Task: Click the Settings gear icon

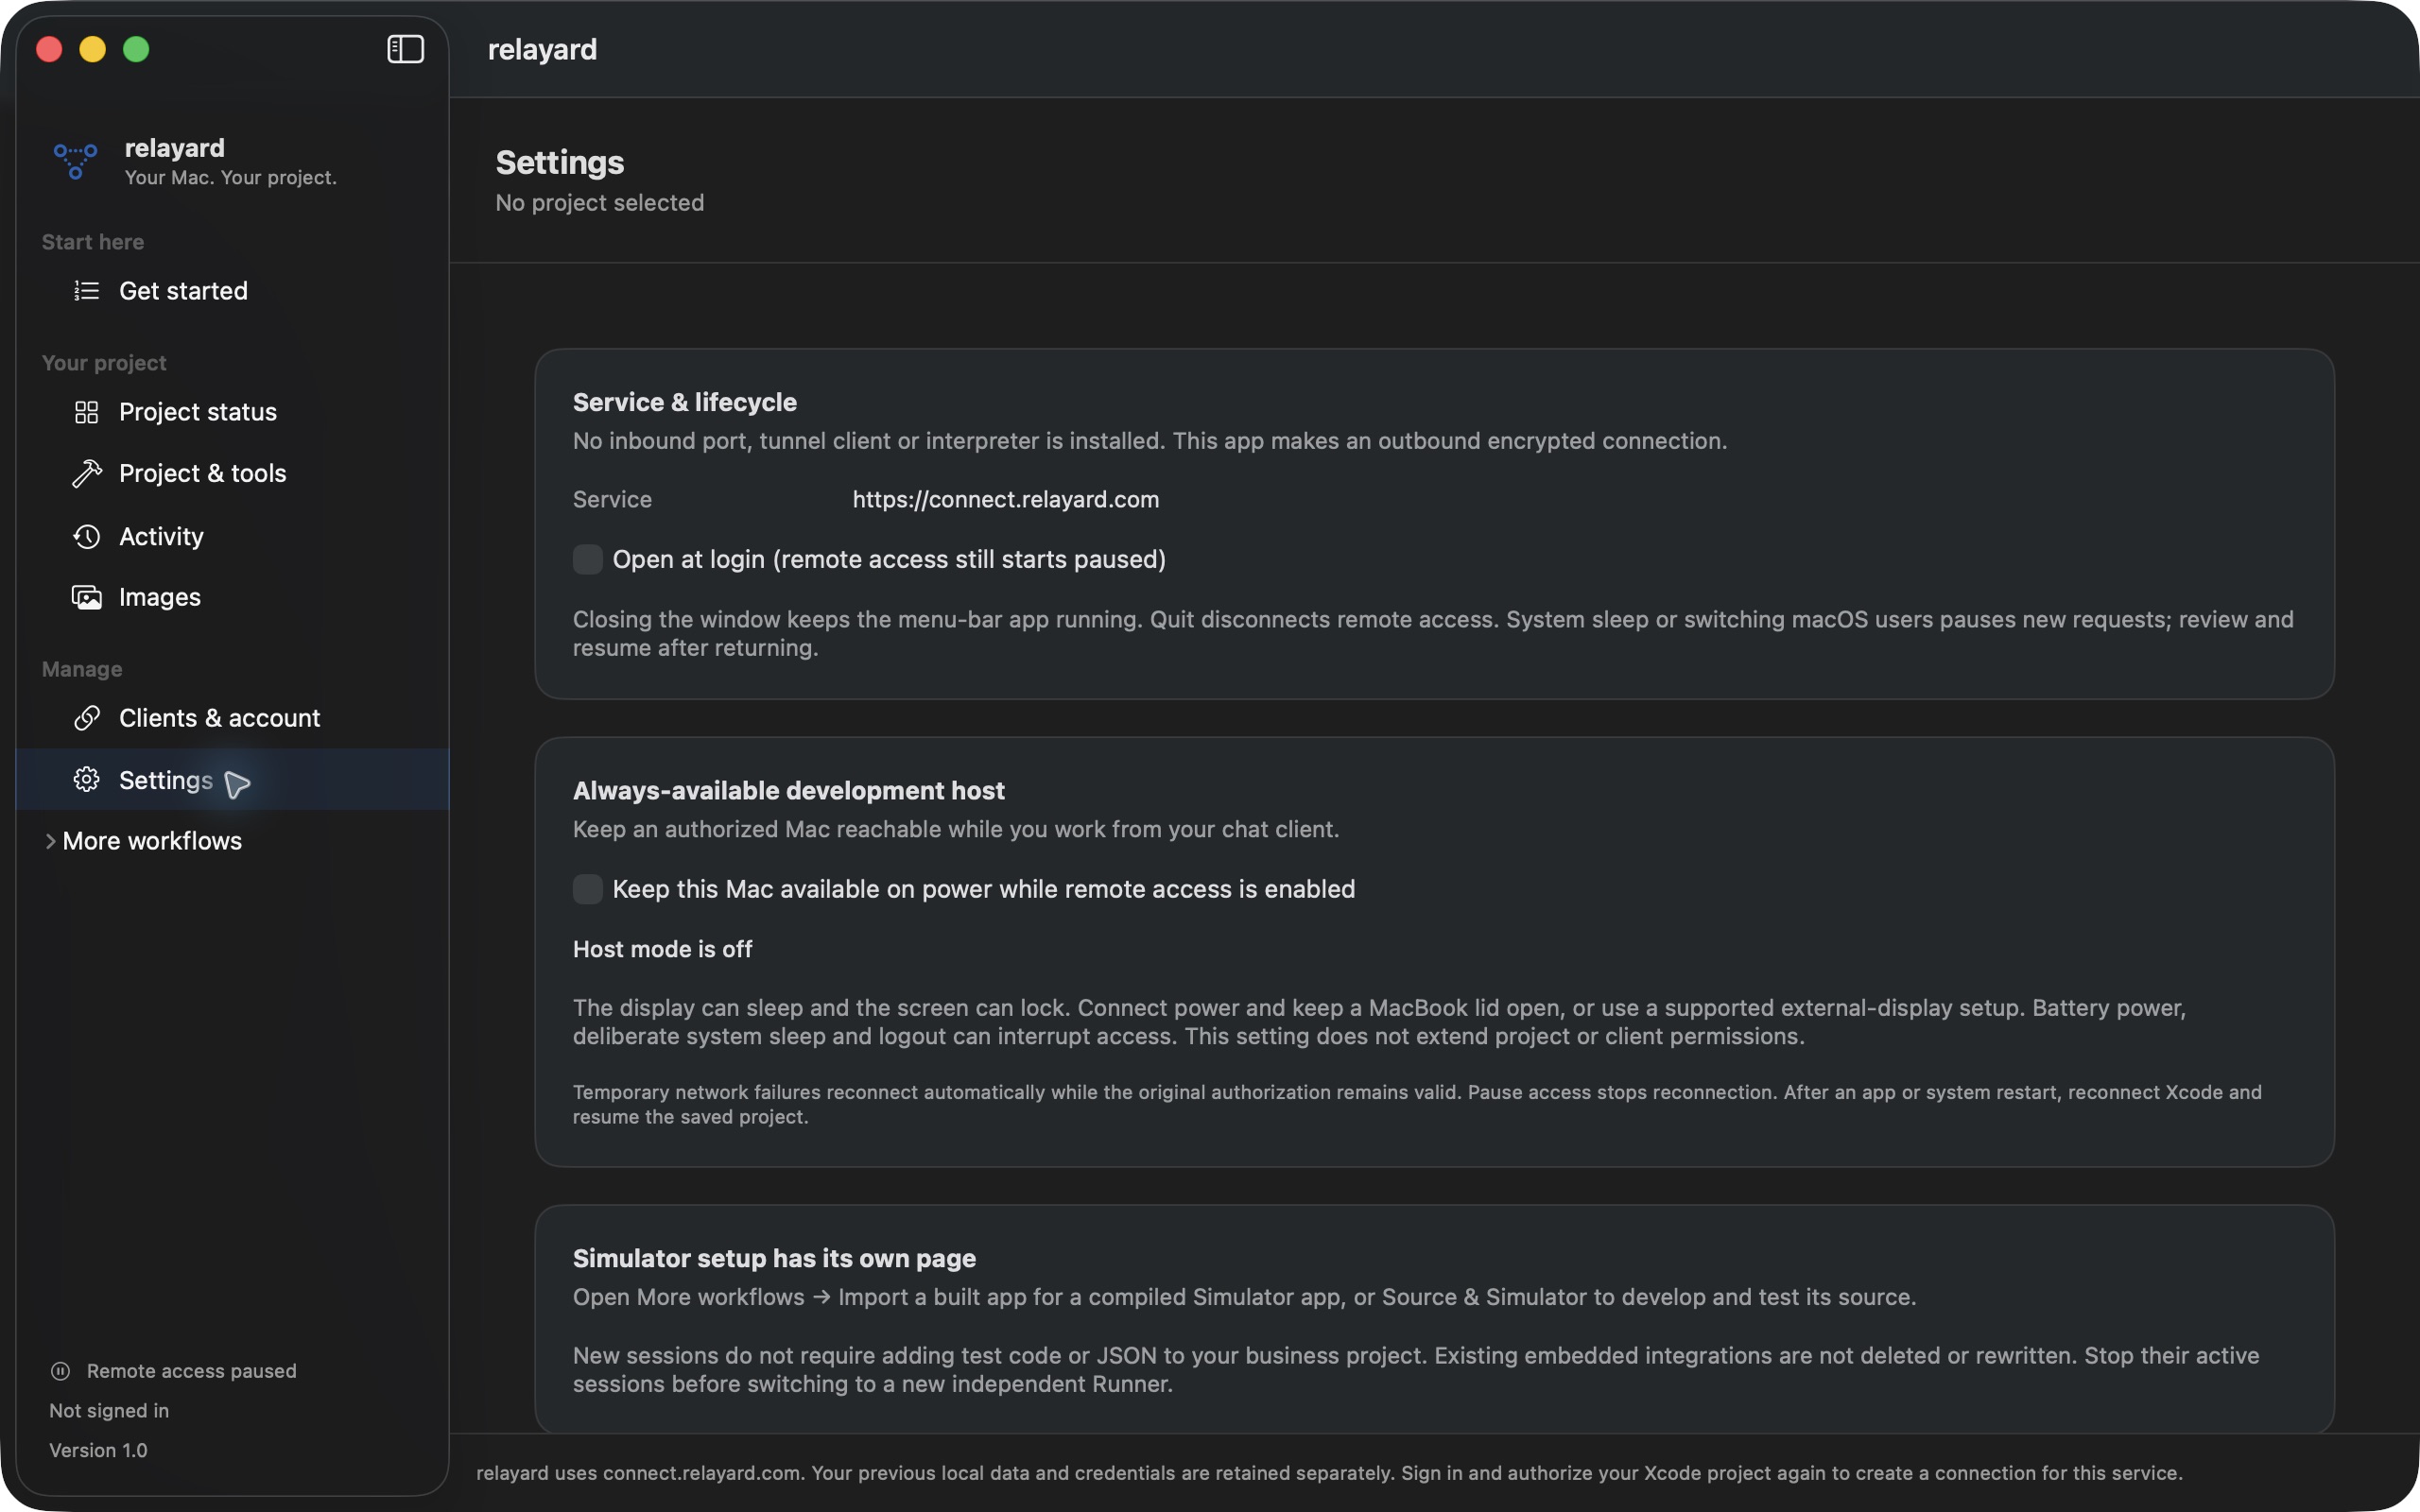Action: click(x=87, y=780)
